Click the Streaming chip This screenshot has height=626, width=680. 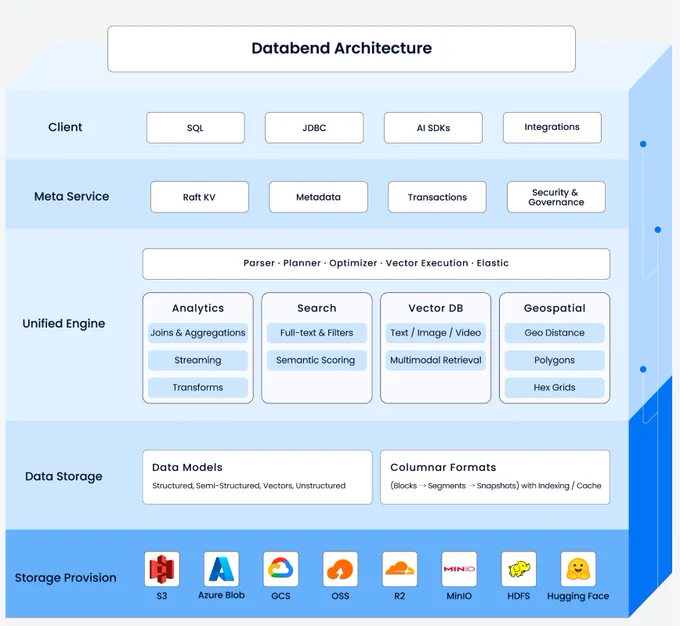[x=198, y=360]
